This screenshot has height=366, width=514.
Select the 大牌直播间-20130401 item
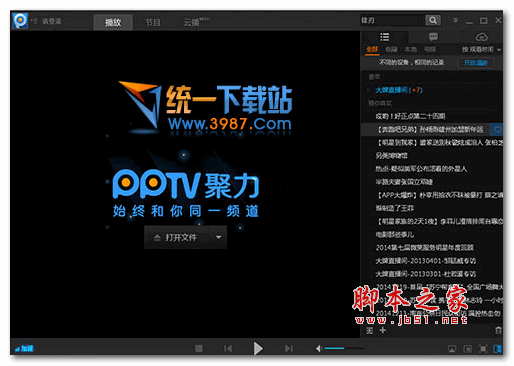(x=426, y=261)
